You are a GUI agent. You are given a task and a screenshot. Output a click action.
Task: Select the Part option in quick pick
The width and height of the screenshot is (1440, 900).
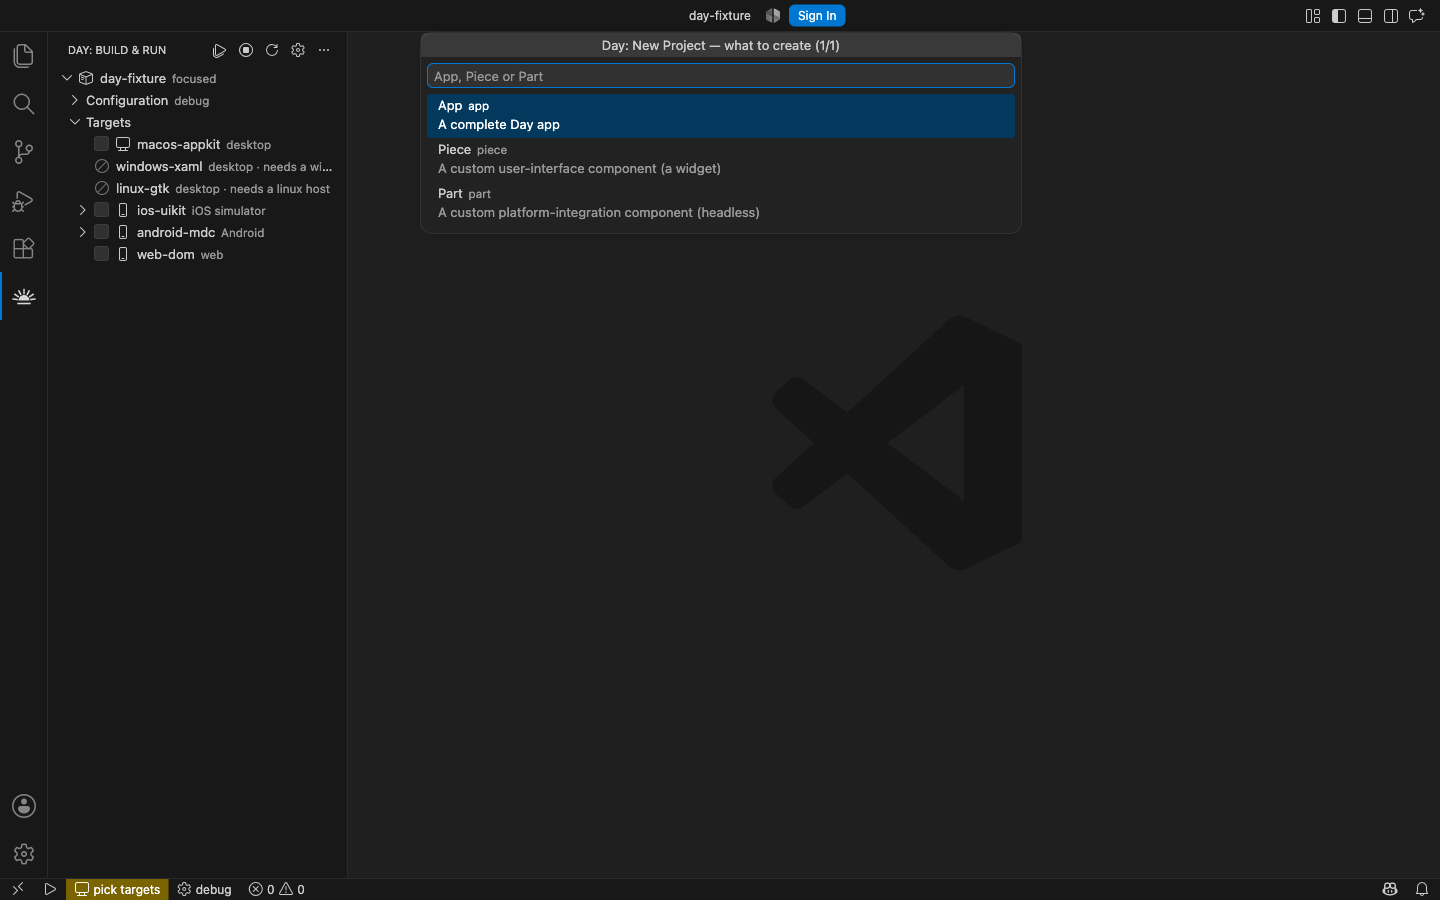pos(721,203)
